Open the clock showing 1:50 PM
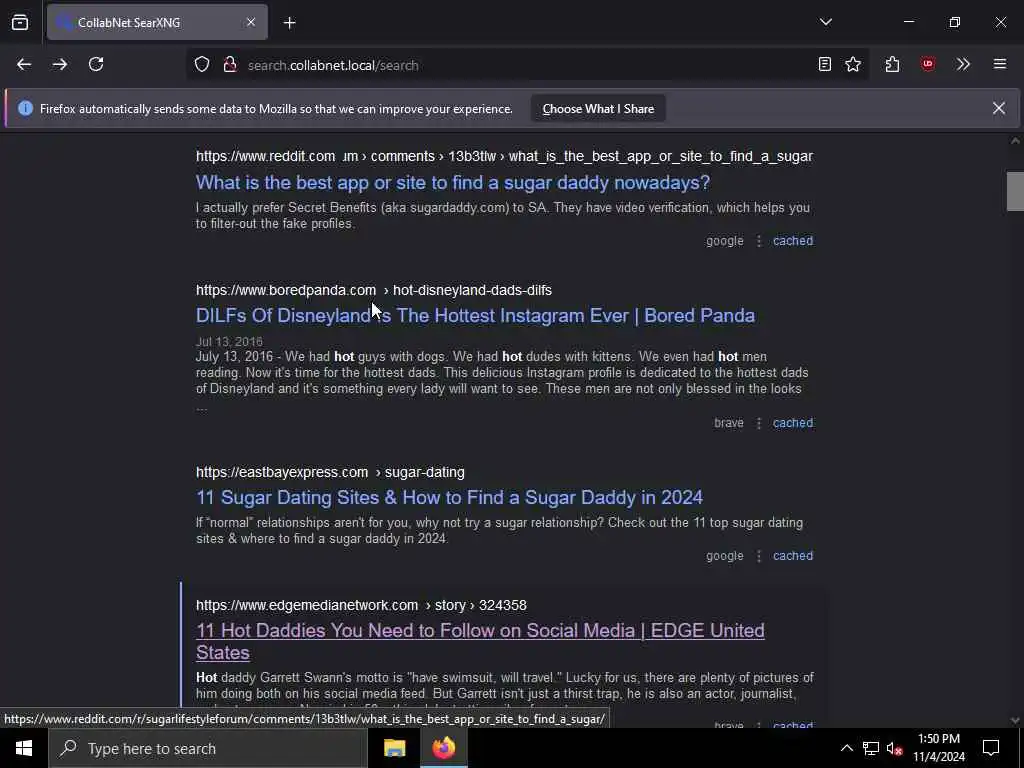 click(x=939, y=748)
